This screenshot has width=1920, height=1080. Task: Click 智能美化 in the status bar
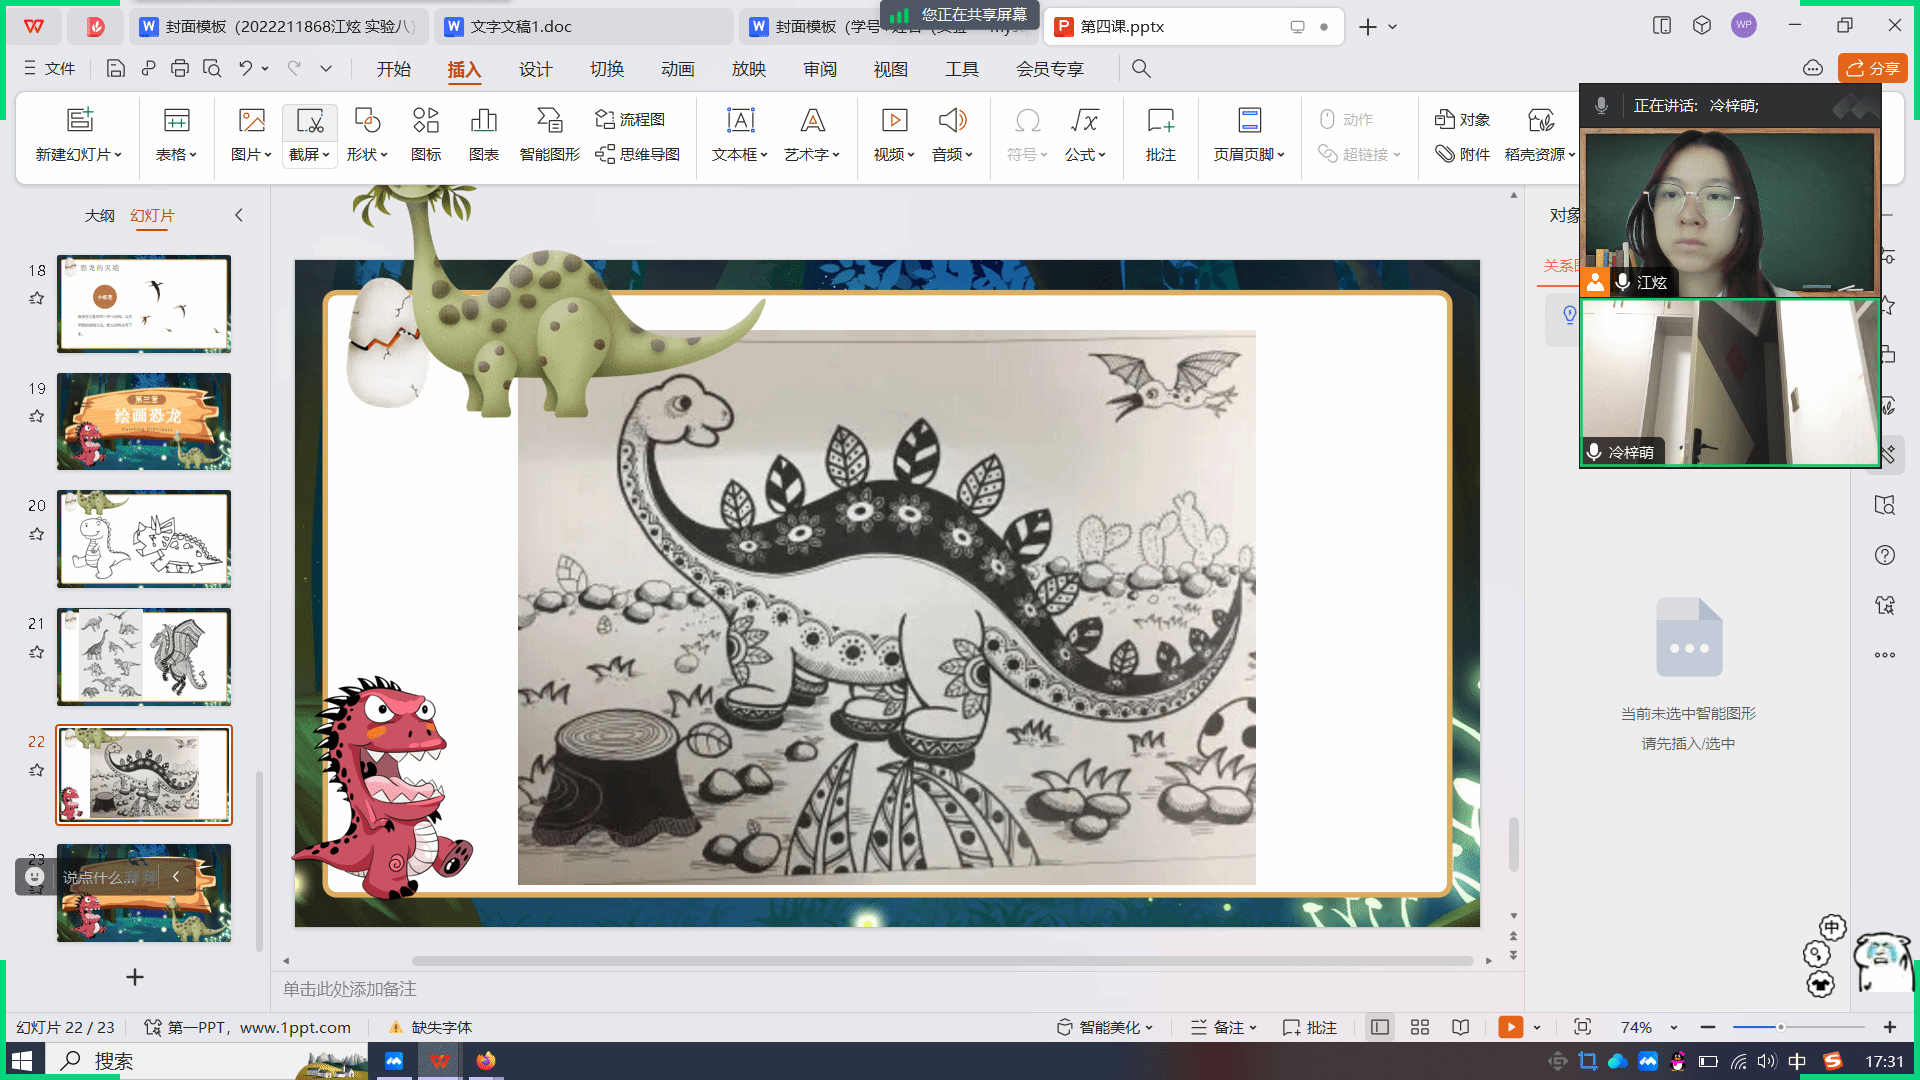[1106, 1027]
